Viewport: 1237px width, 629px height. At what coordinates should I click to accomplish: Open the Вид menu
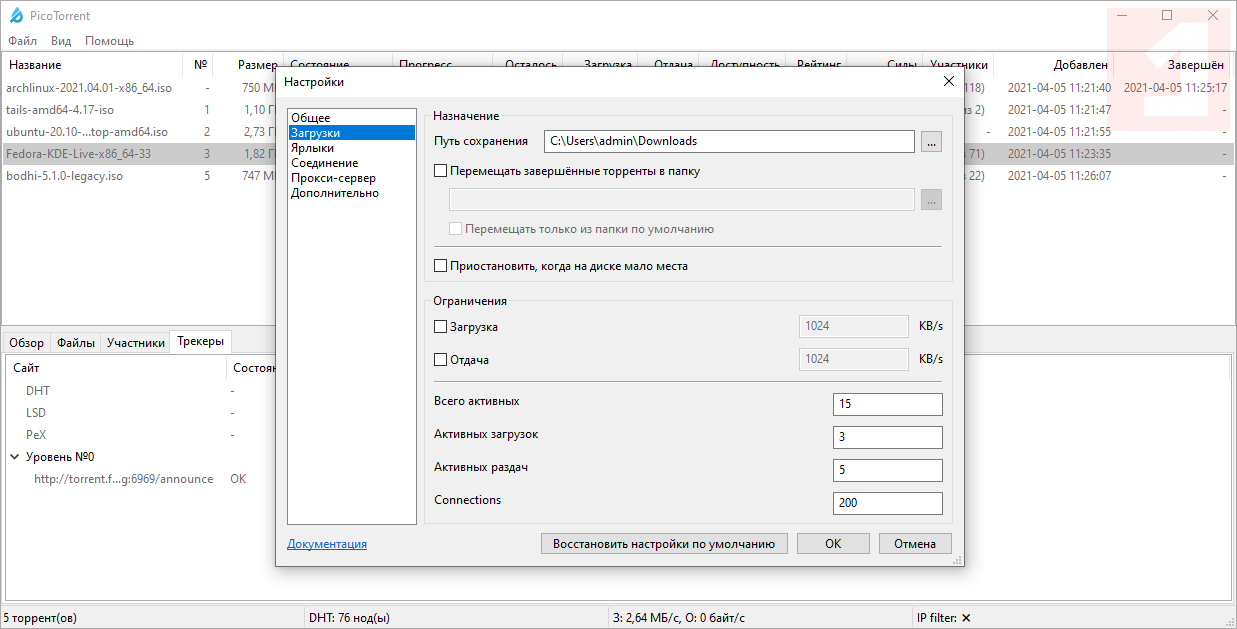(x=61, y=41)
